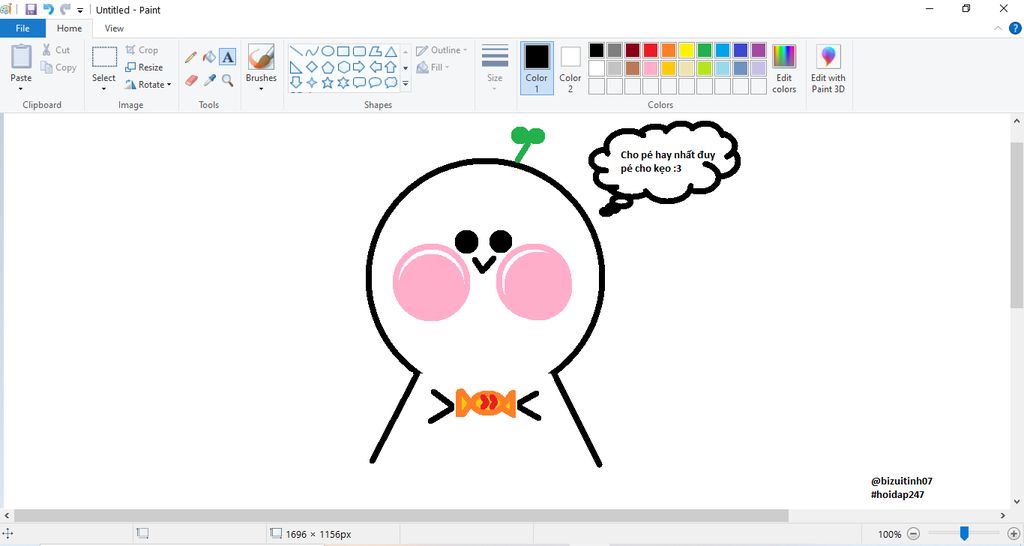Click the Save icon in title bar
1024x546 pixels.
coord(31,9)
